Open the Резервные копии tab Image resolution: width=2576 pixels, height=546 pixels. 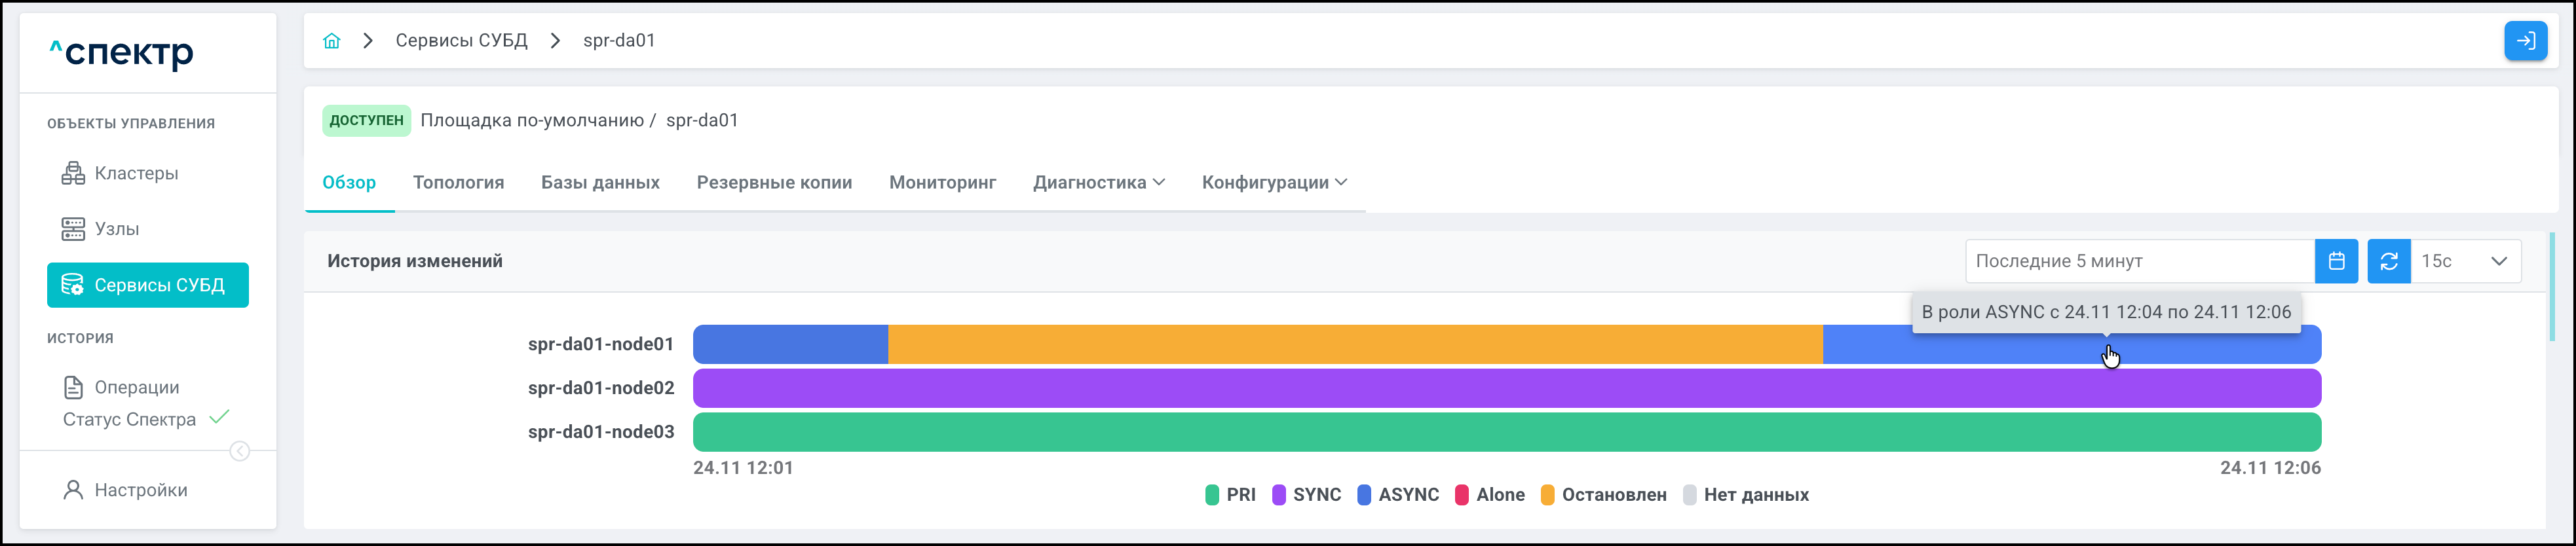click(x=774, y=182)
